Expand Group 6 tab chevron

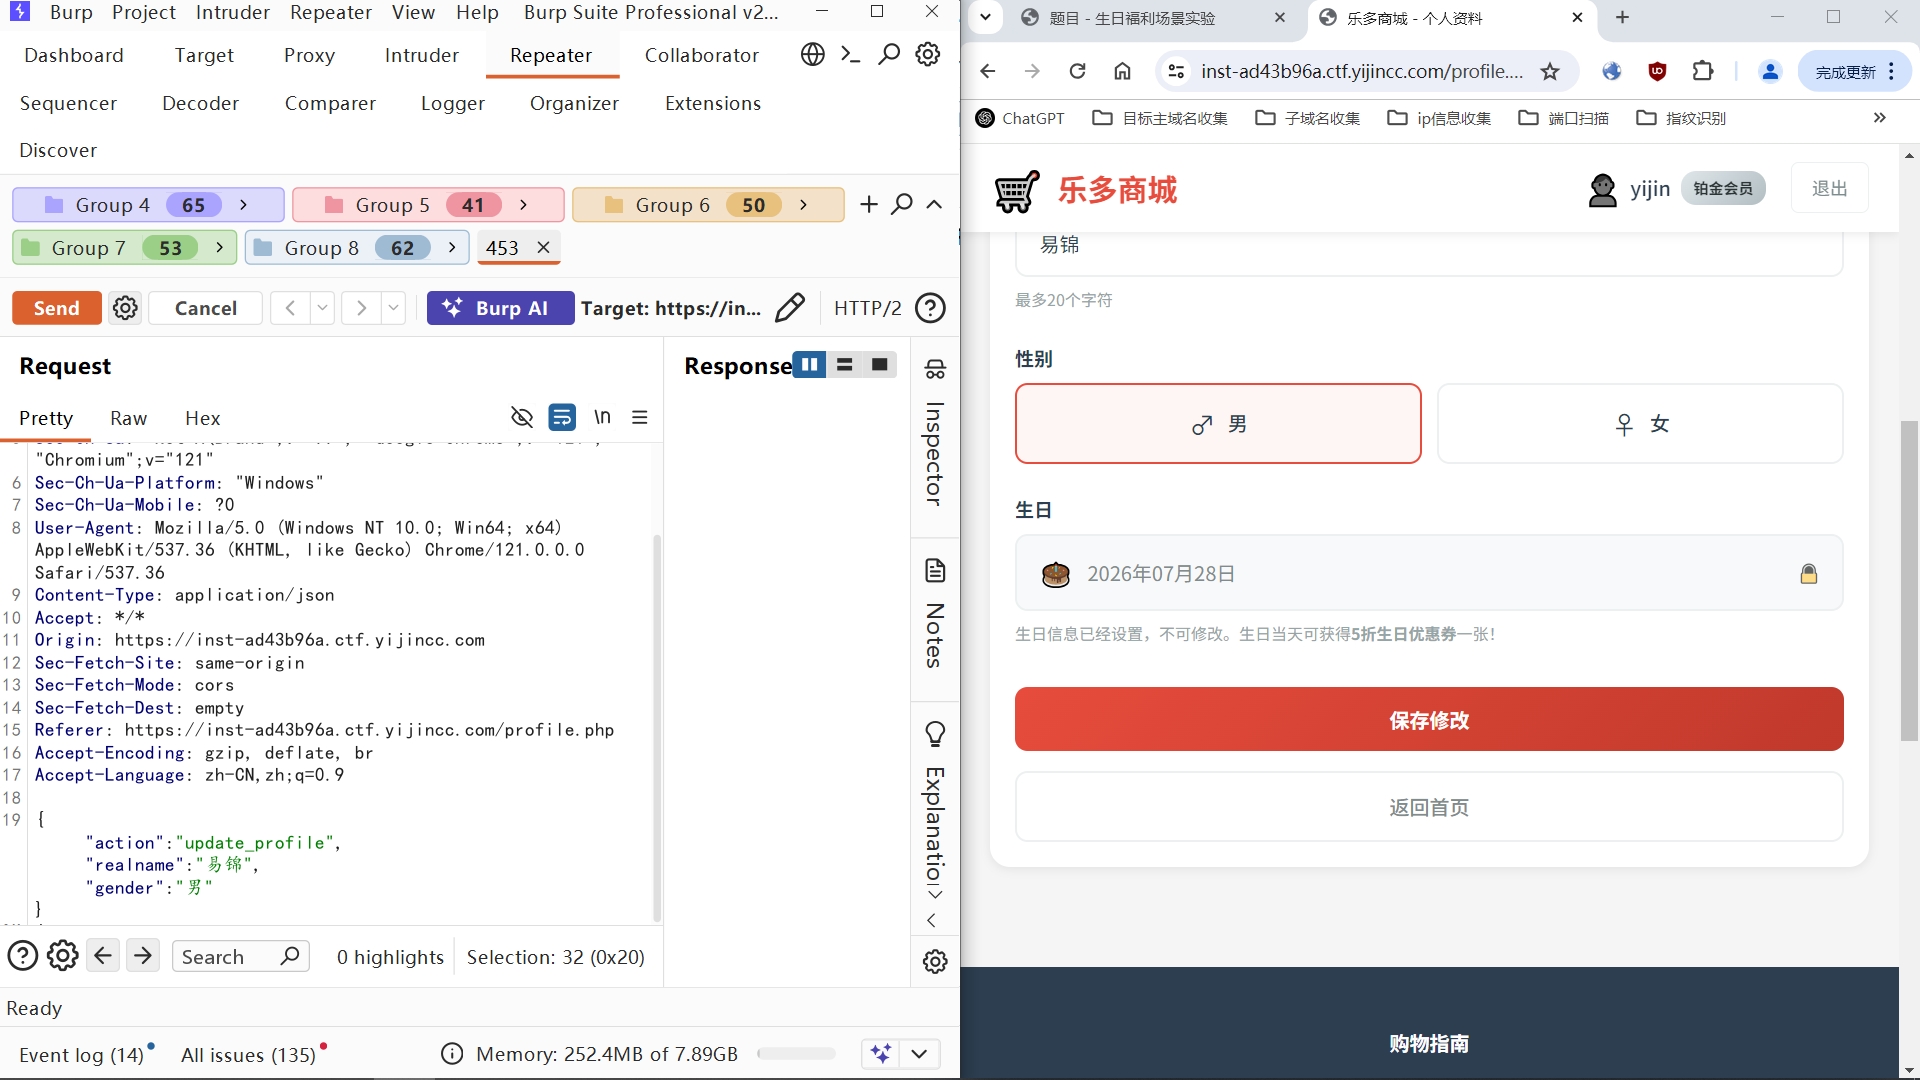tap(803, 205)
